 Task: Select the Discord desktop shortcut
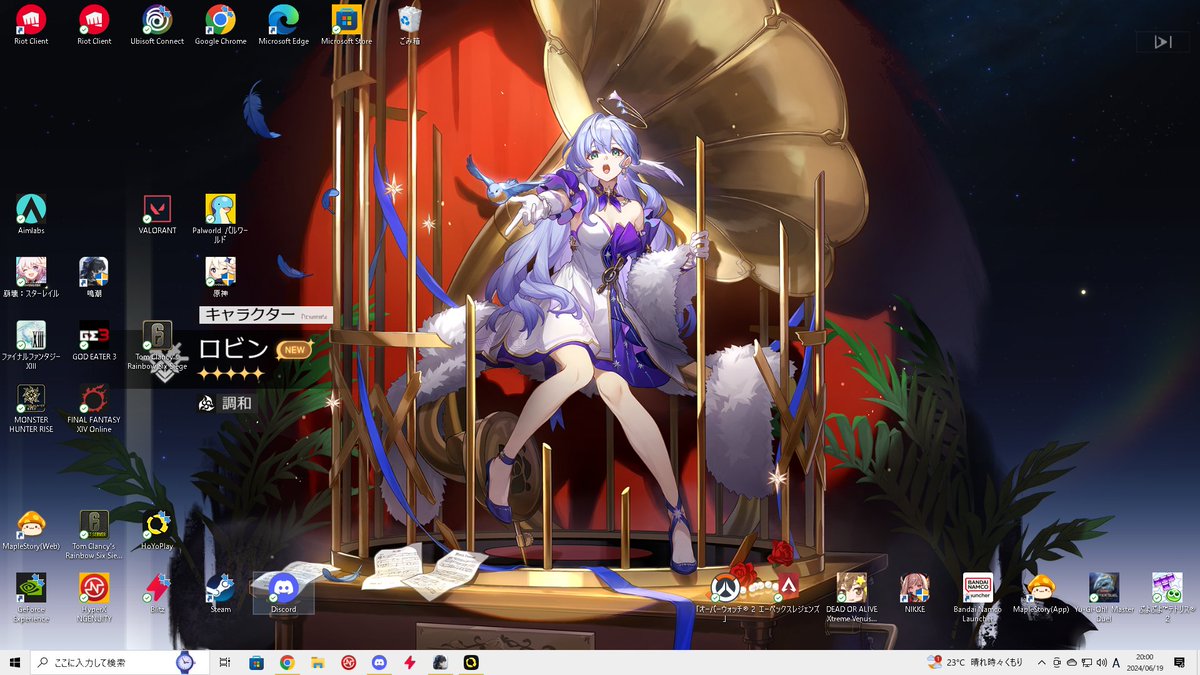point(284,593)
